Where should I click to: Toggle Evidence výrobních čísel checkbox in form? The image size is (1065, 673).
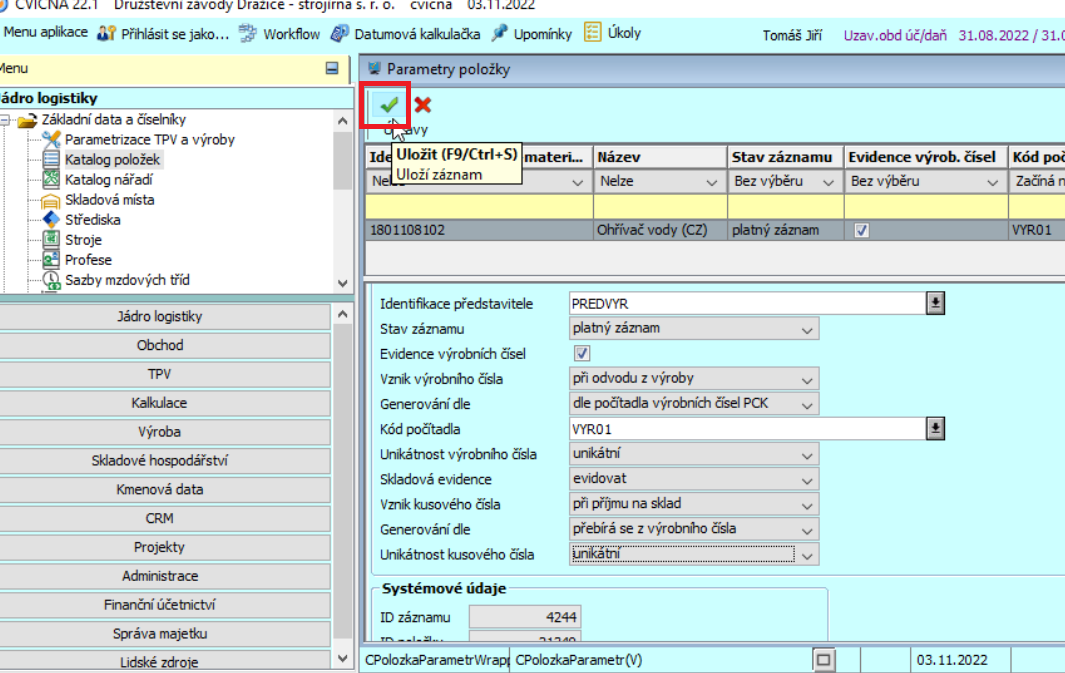click(582, 354)
